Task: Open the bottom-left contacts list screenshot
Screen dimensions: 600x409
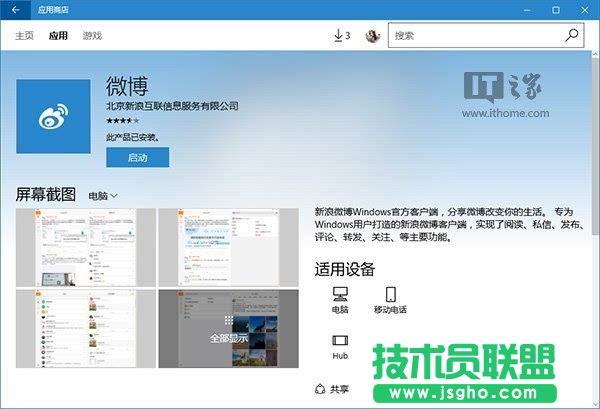Action: click(x=86, y=329)
